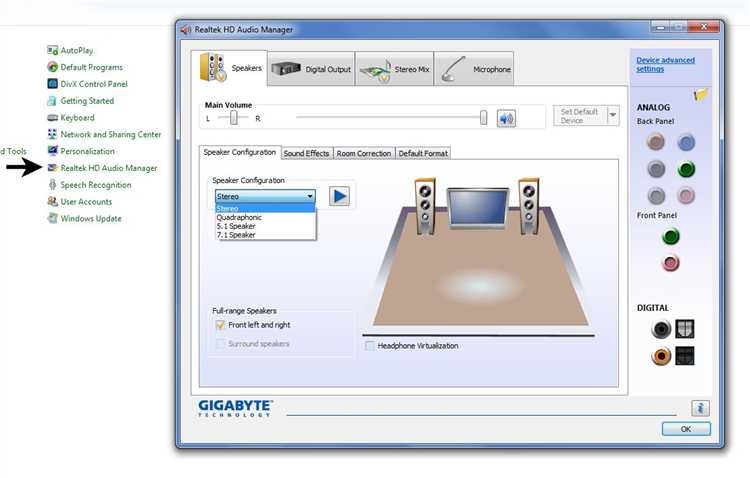Click the TV monitor in room preview
This screenshot has height=478, width=750.
[x=477, y=207]
